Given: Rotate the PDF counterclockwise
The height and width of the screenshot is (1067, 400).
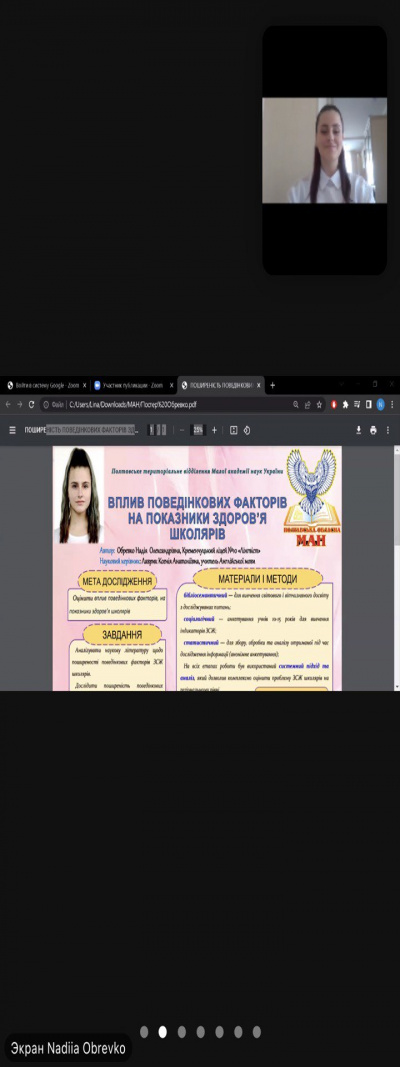Looking at the screenshot, I should pos(247,430).
